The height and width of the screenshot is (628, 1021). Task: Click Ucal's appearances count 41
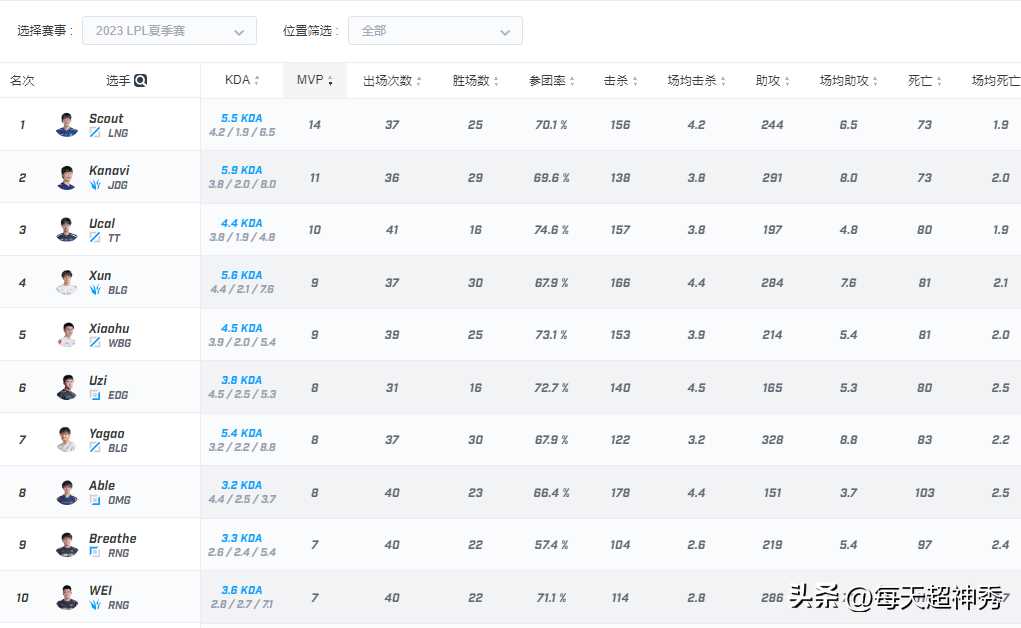point(392,229)
